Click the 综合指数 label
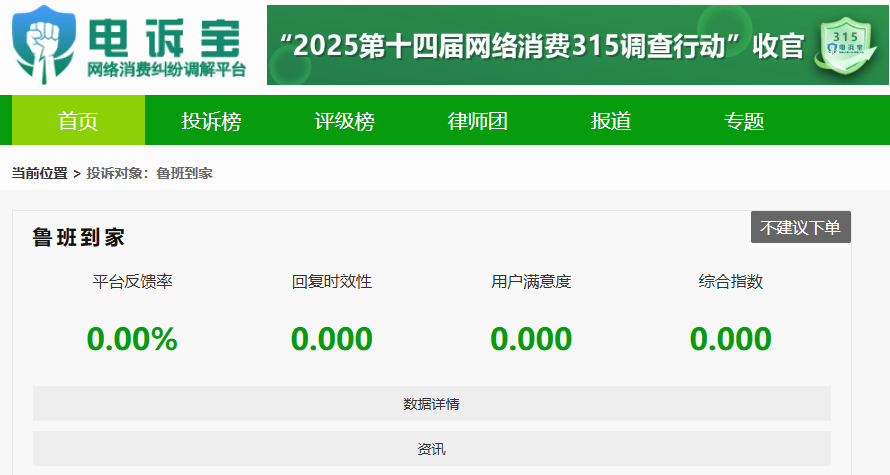 pyautogui.click(x=730, y=281)
